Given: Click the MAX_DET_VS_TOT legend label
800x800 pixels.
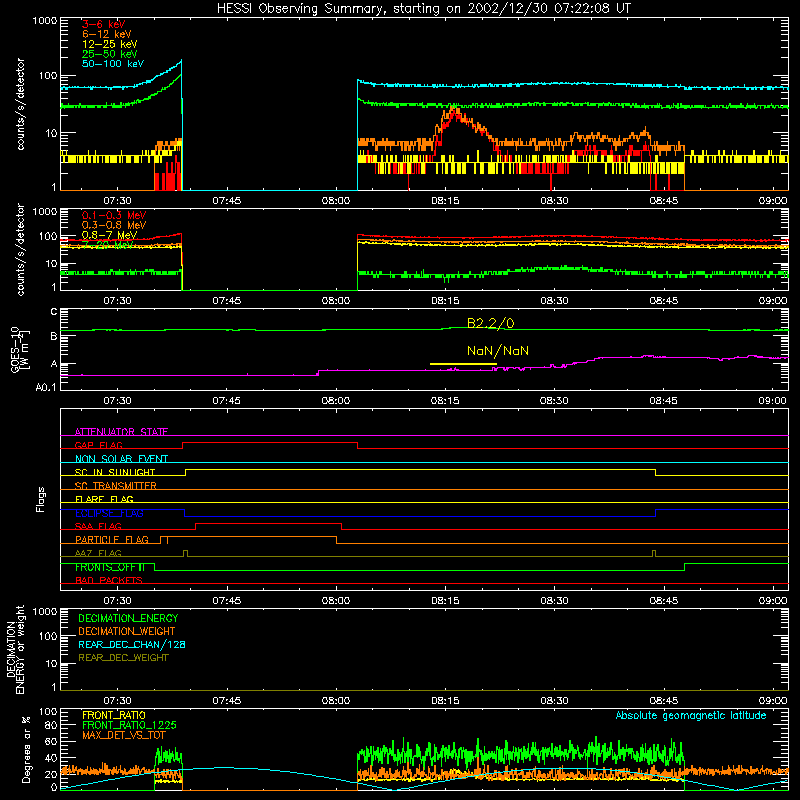Looking at the screenshot, I should click(x=123, y=735).
